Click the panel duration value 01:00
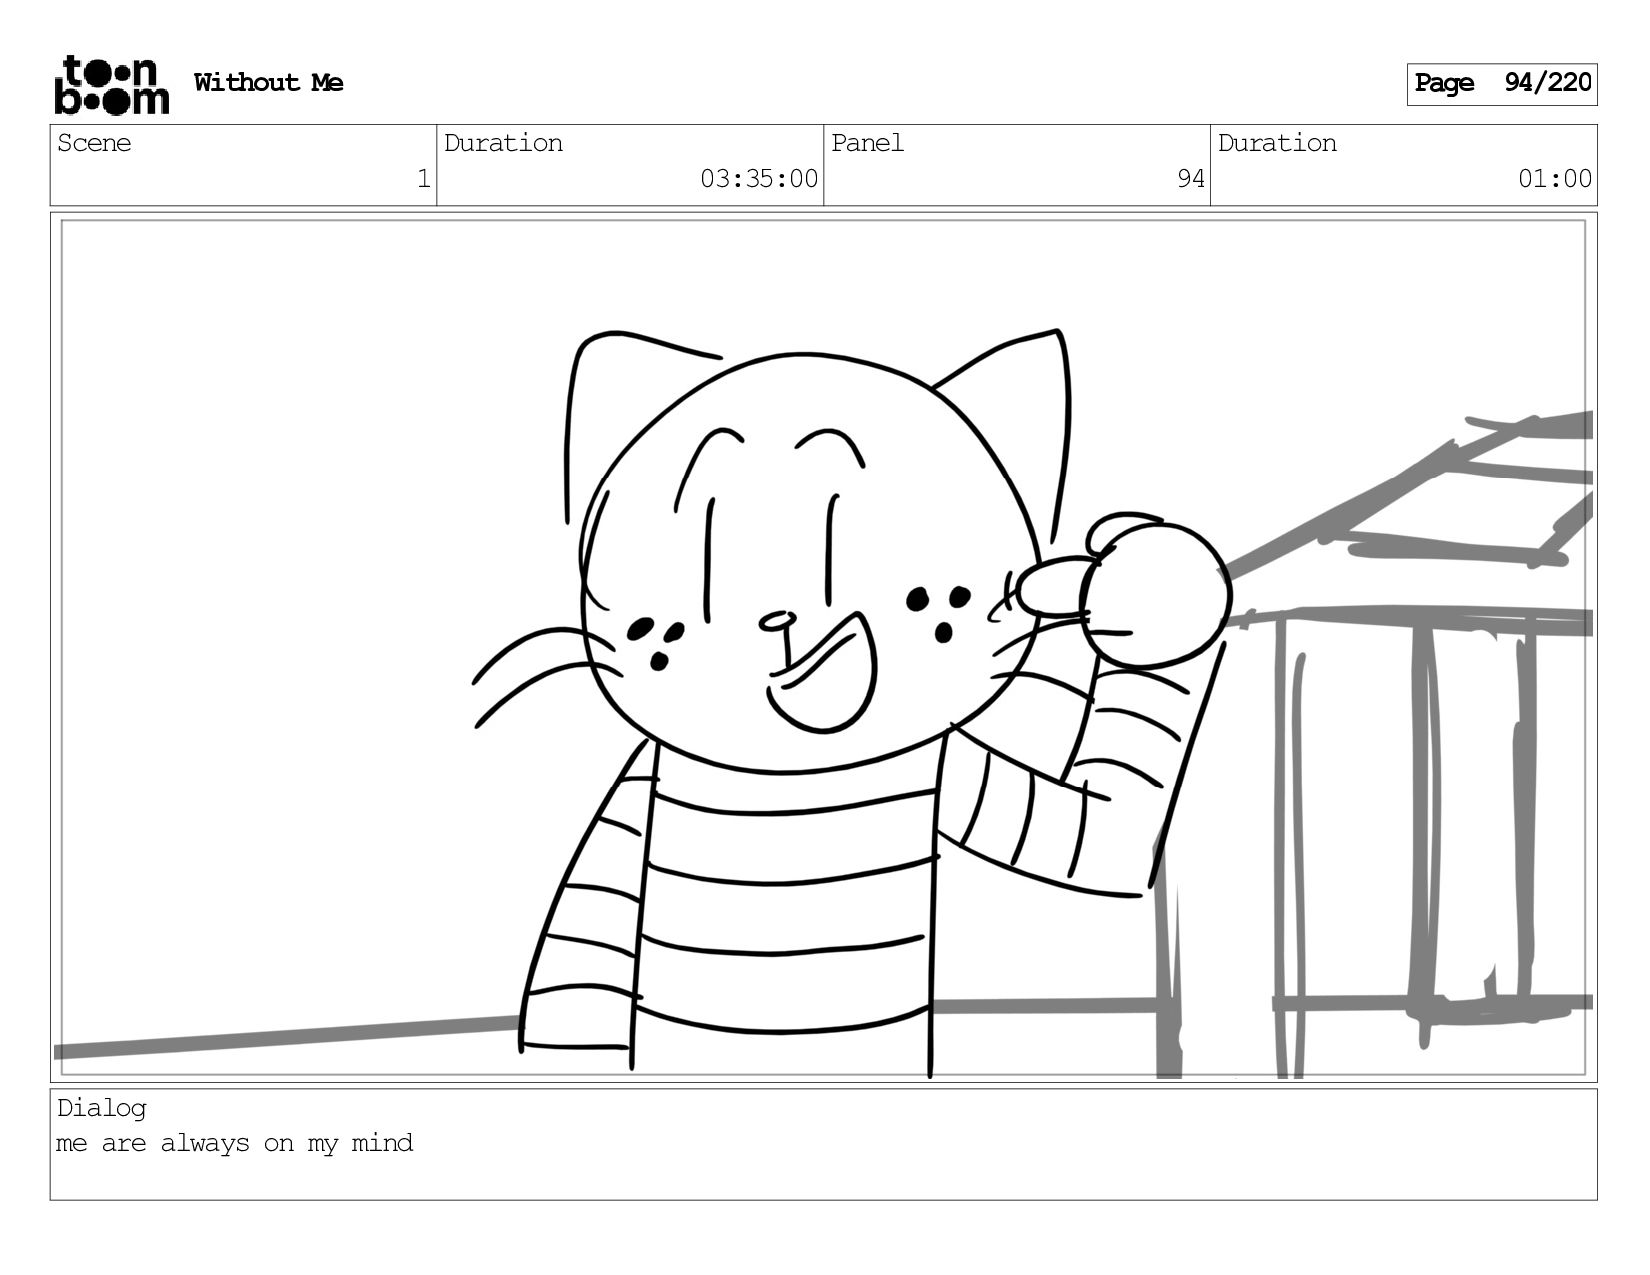Viewport: 1650px width, 1275px height. 1555,179
